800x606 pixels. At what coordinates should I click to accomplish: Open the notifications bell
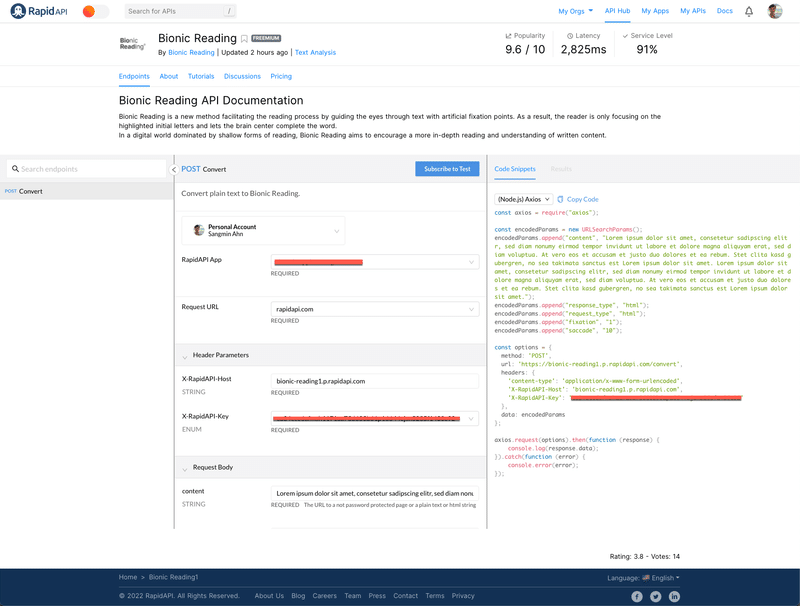point(749,11)
